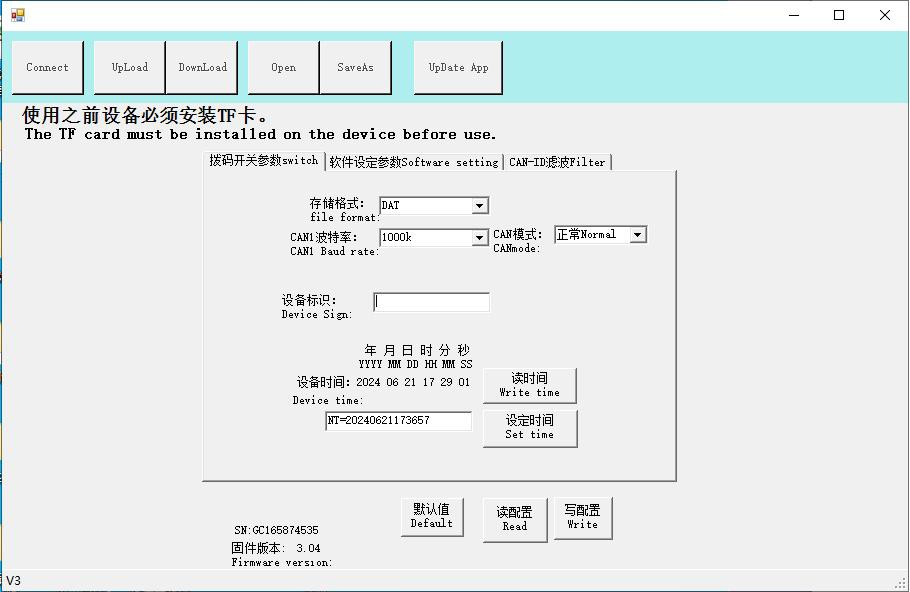Open a file with the Open button
Image resolution: width=910 pixels, height=592 pixels.
[283, 68]
